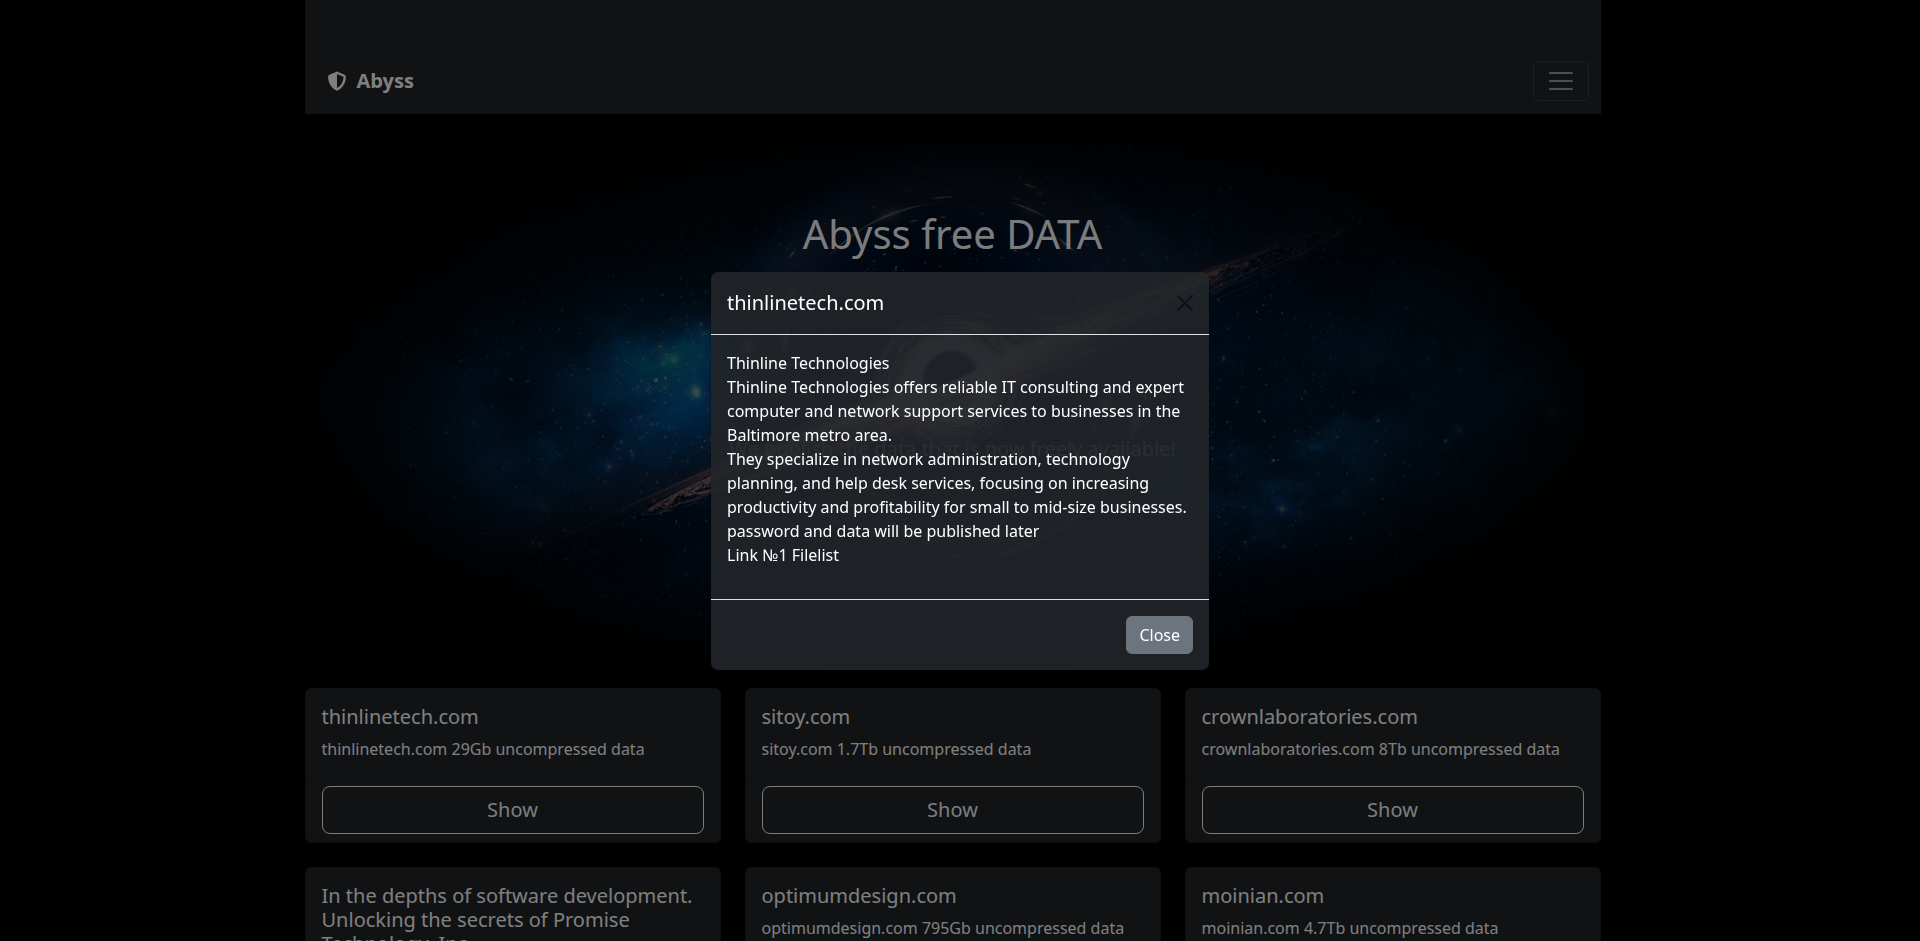Click the '29Gb uncompressed data' card text
Image resolution: width=1920 pixels, height=941 pixels.
[483, 749]
